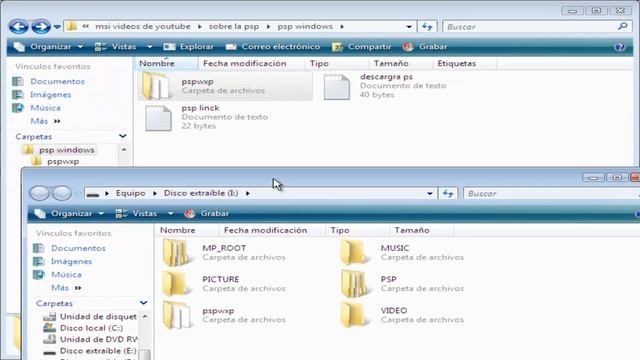
Task: Select 'psp linck' text document icon
Action: 158,118
